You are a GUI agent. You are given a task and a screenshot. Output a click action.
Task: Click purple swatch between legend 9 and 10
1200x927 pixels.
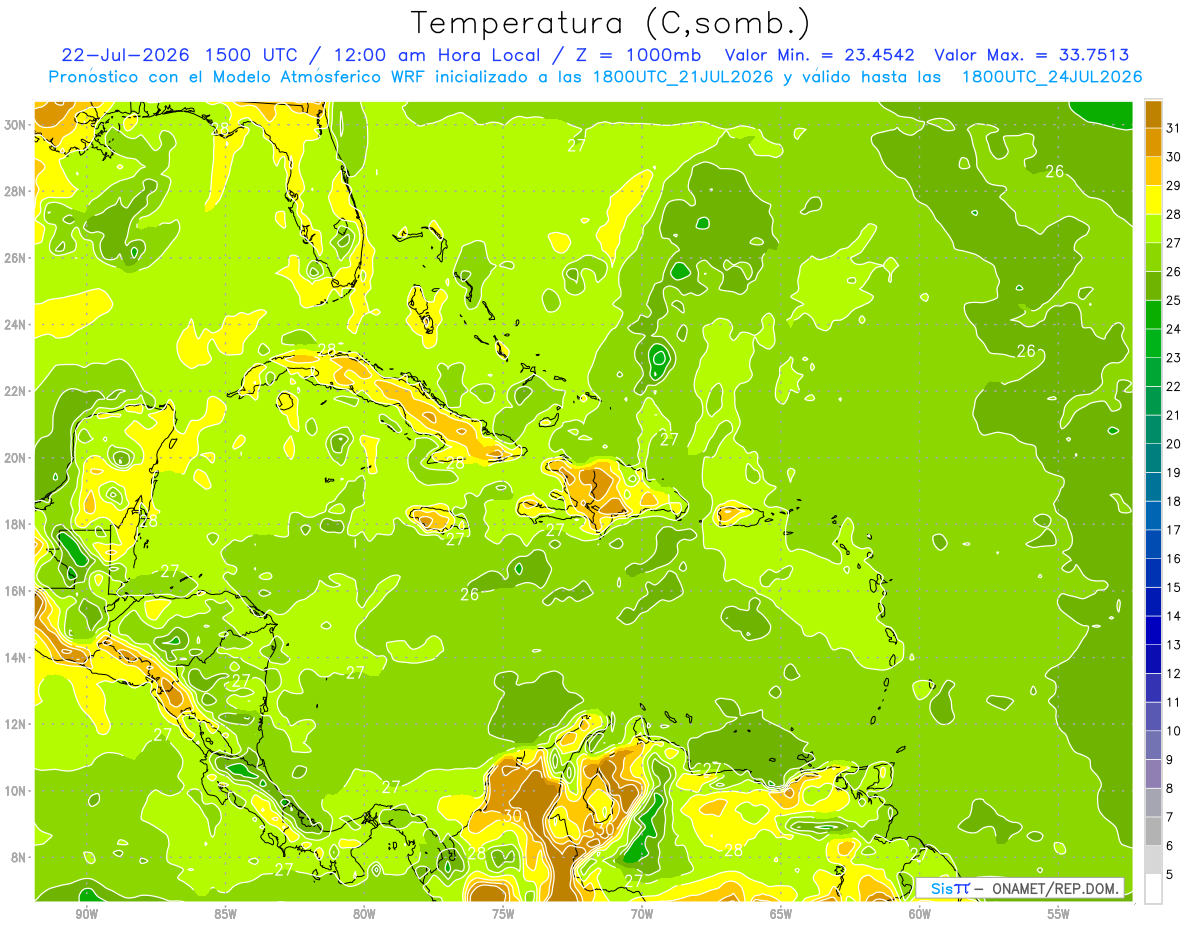1153,745
